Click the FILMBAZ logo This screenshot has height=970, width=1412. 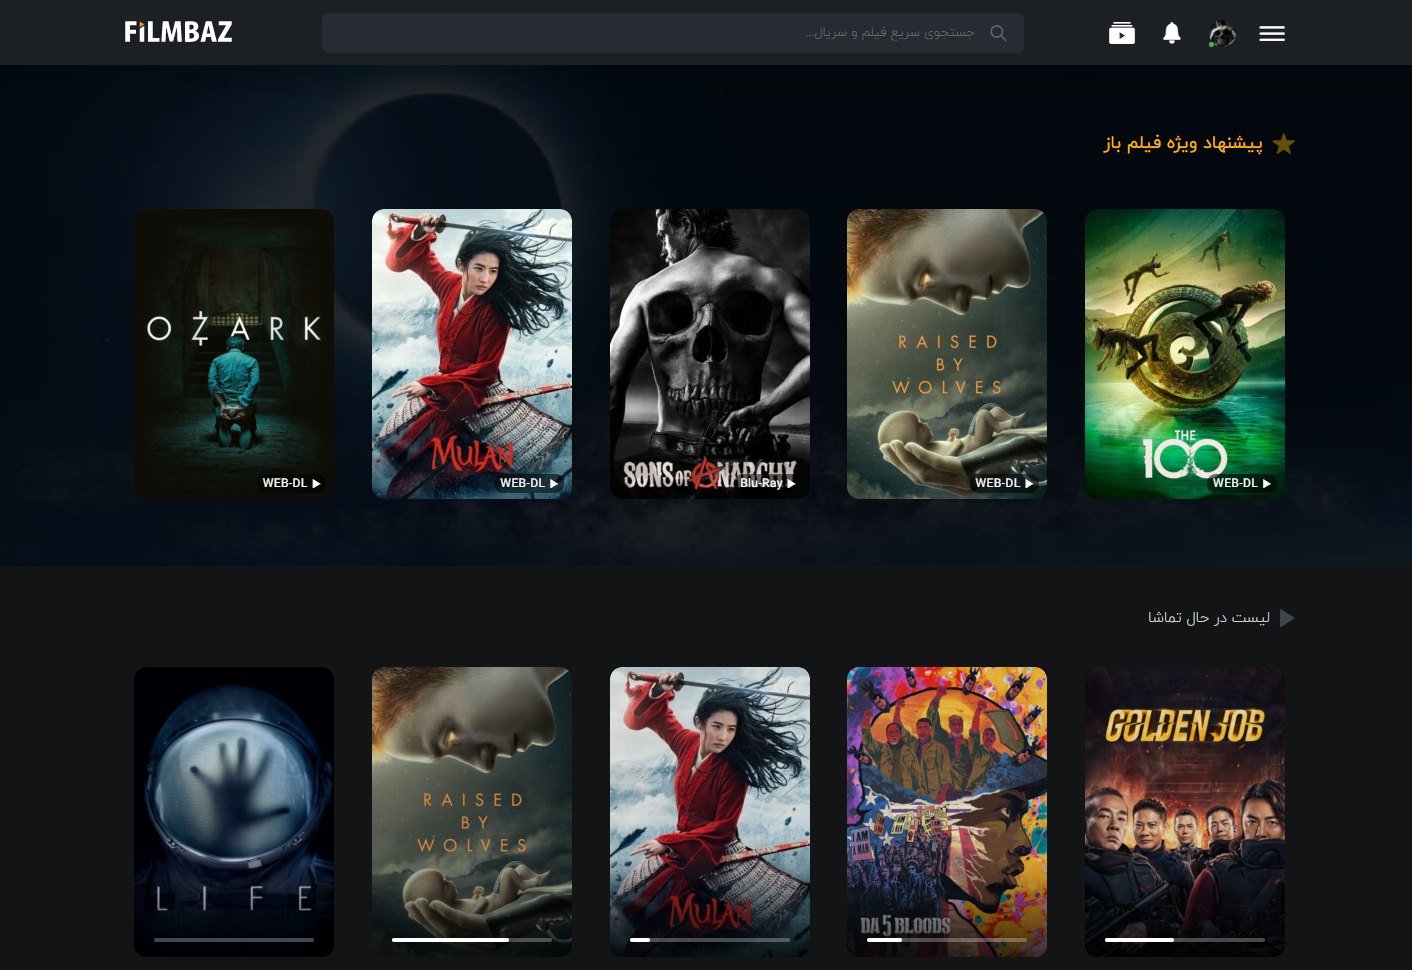pyautogui.click(x=178, y=32)
